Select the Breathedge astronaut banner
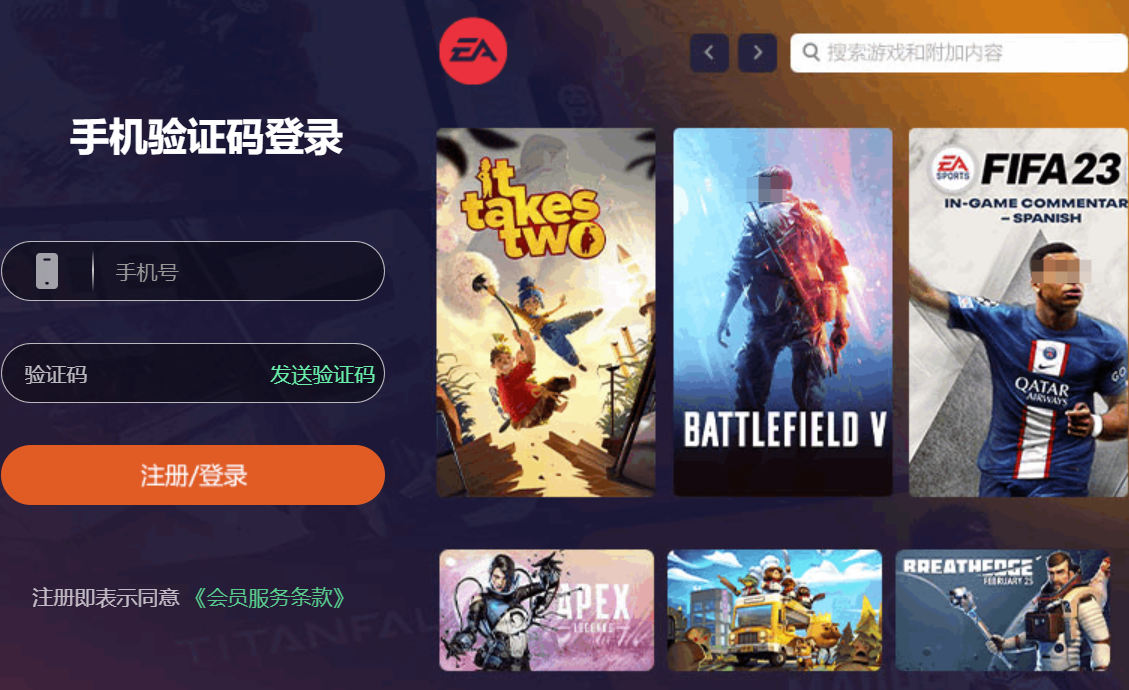This screenshot has height=690, width=1129. [x=1002, y=610]
